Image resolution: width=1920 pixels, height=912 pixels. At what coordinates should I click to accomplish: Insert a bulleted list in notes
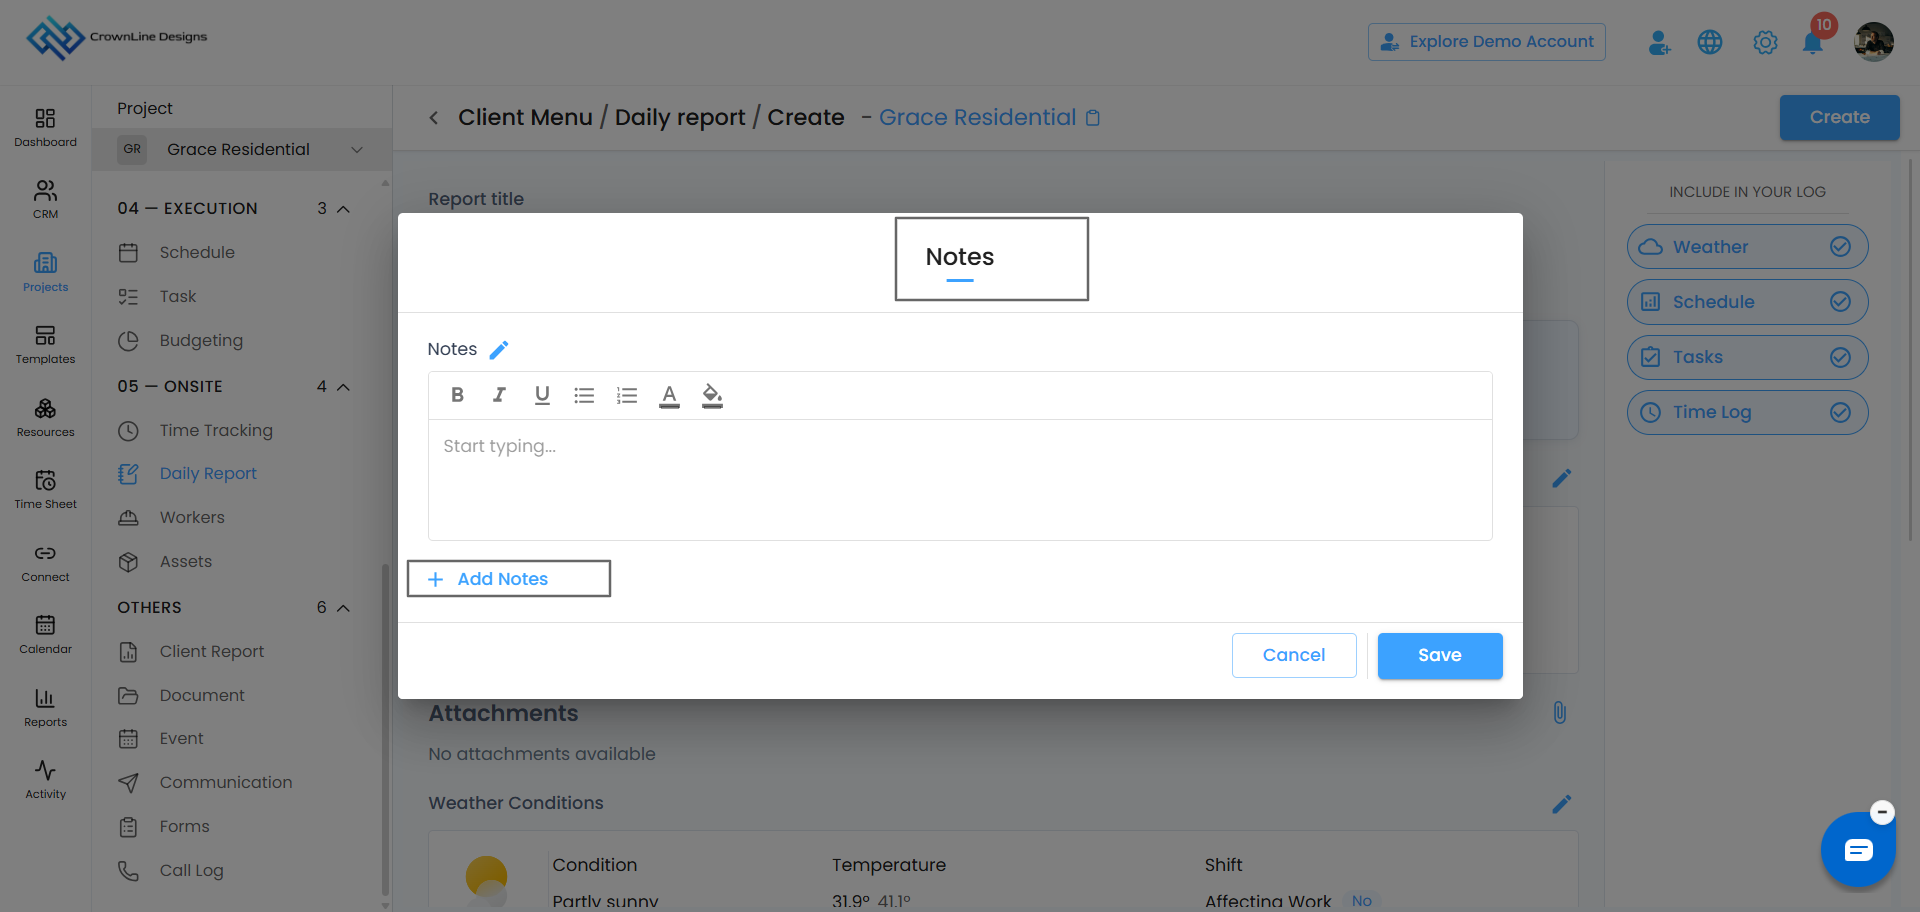pos(584,395)
